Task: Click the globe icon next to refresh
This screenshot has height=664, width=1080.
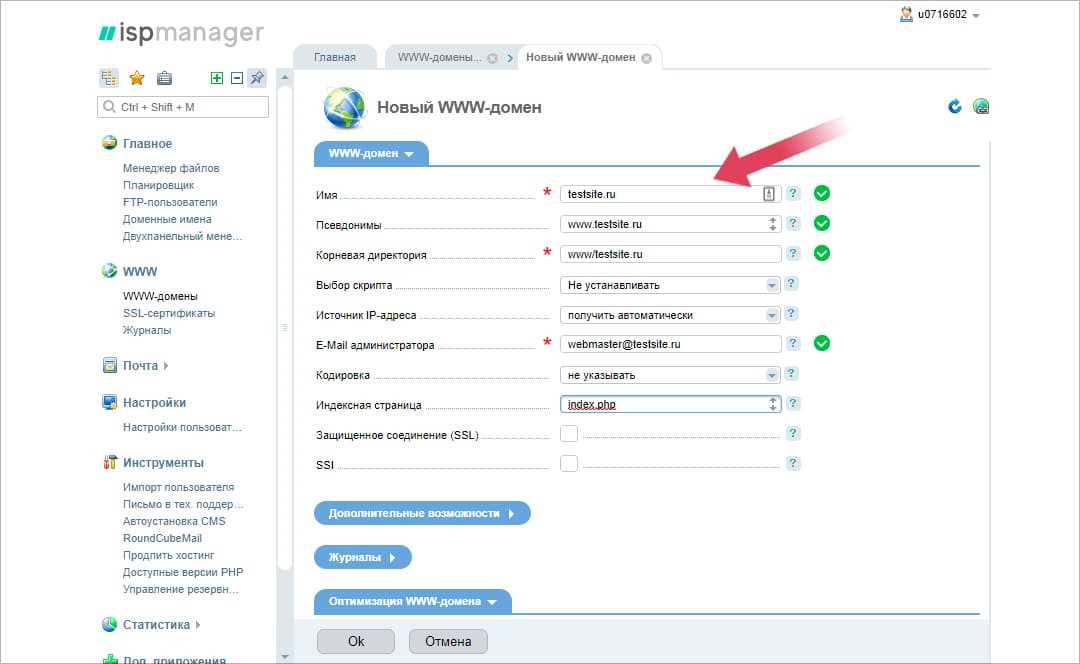Action: click(981, 107)
